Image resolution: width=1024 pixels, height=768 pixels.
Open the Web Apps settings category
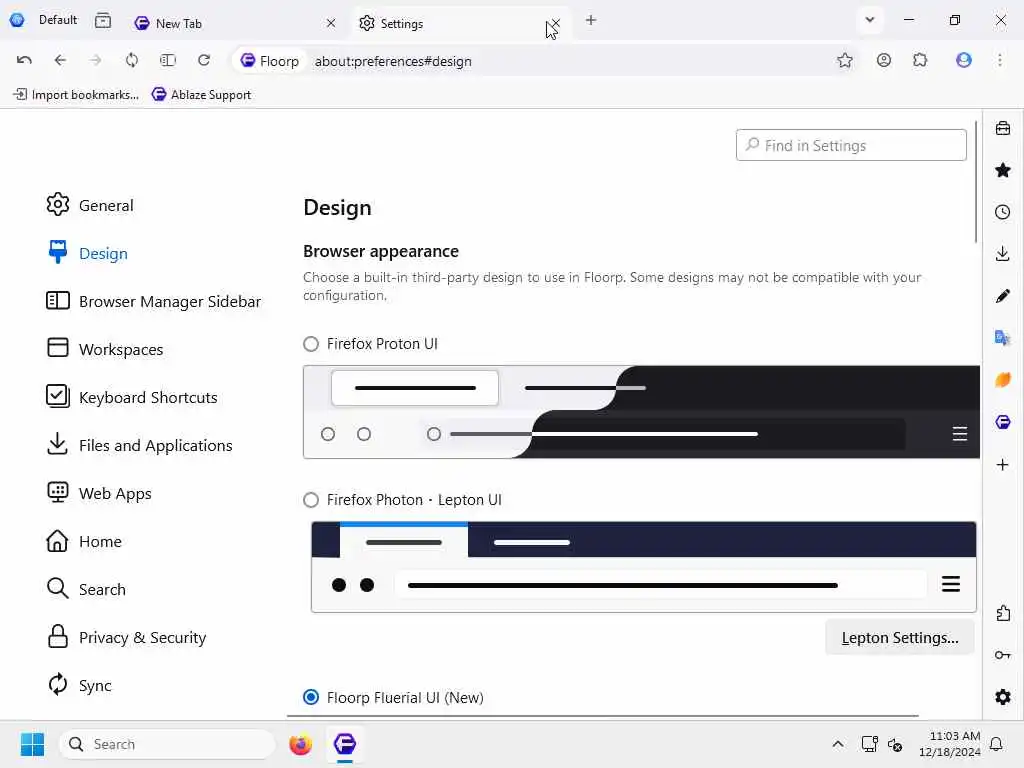click(x=99, y=493)
